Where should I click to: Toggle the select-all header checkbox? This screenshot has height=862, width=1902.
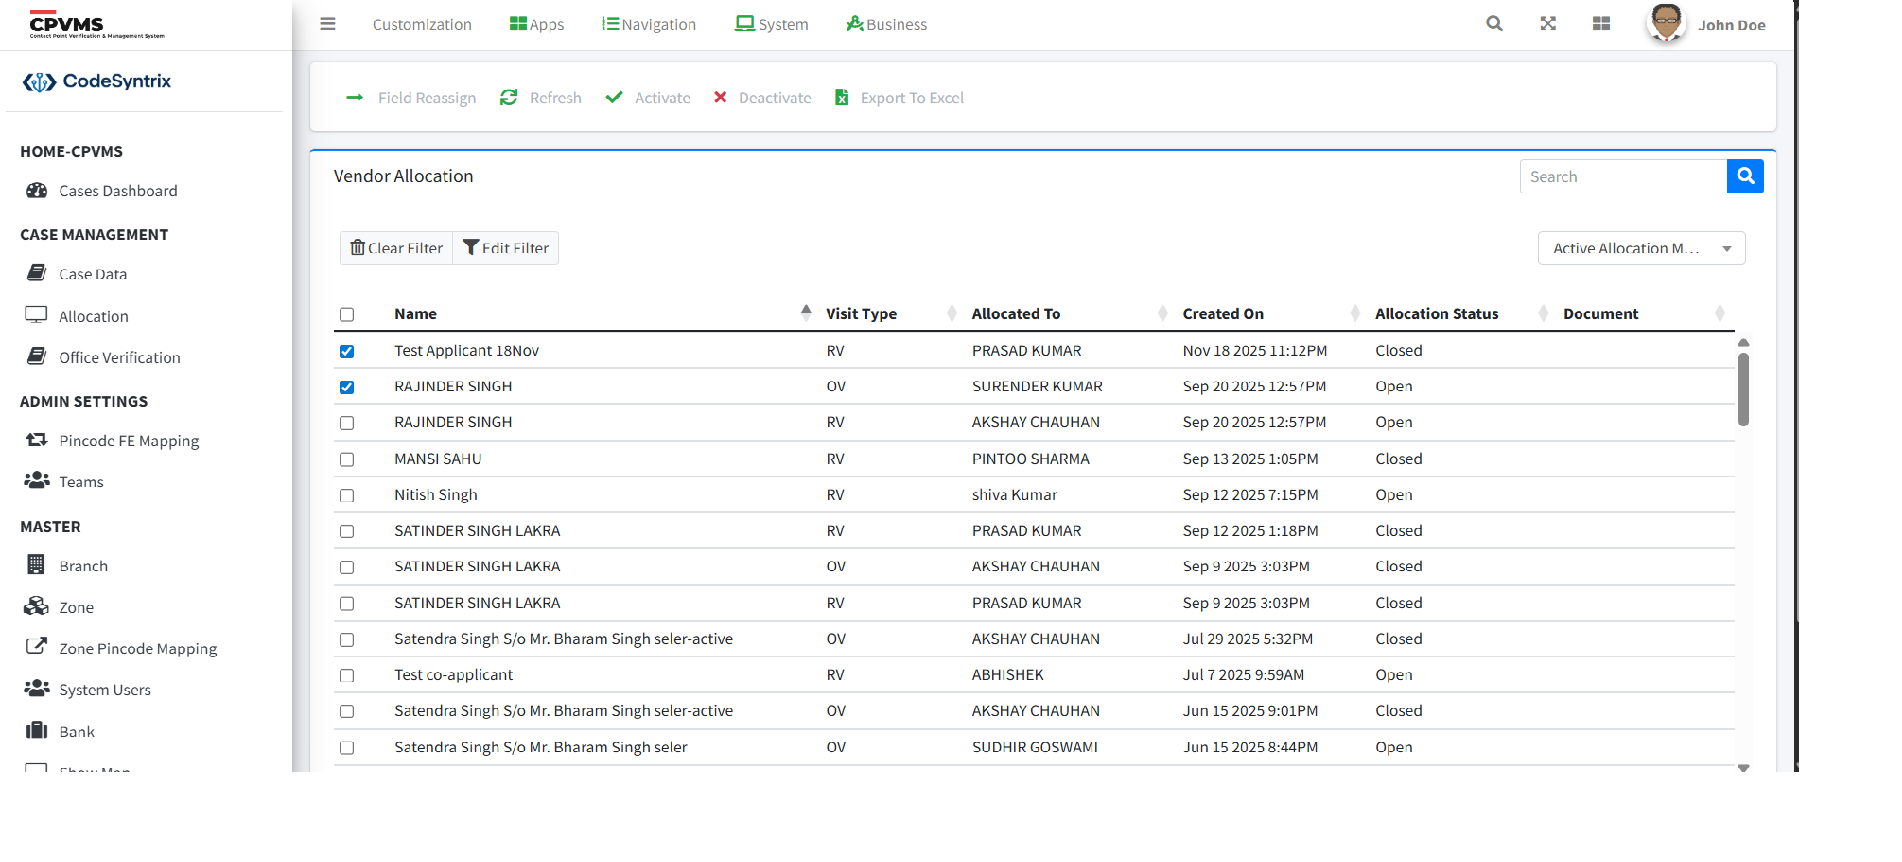click(x=347, y=314)
